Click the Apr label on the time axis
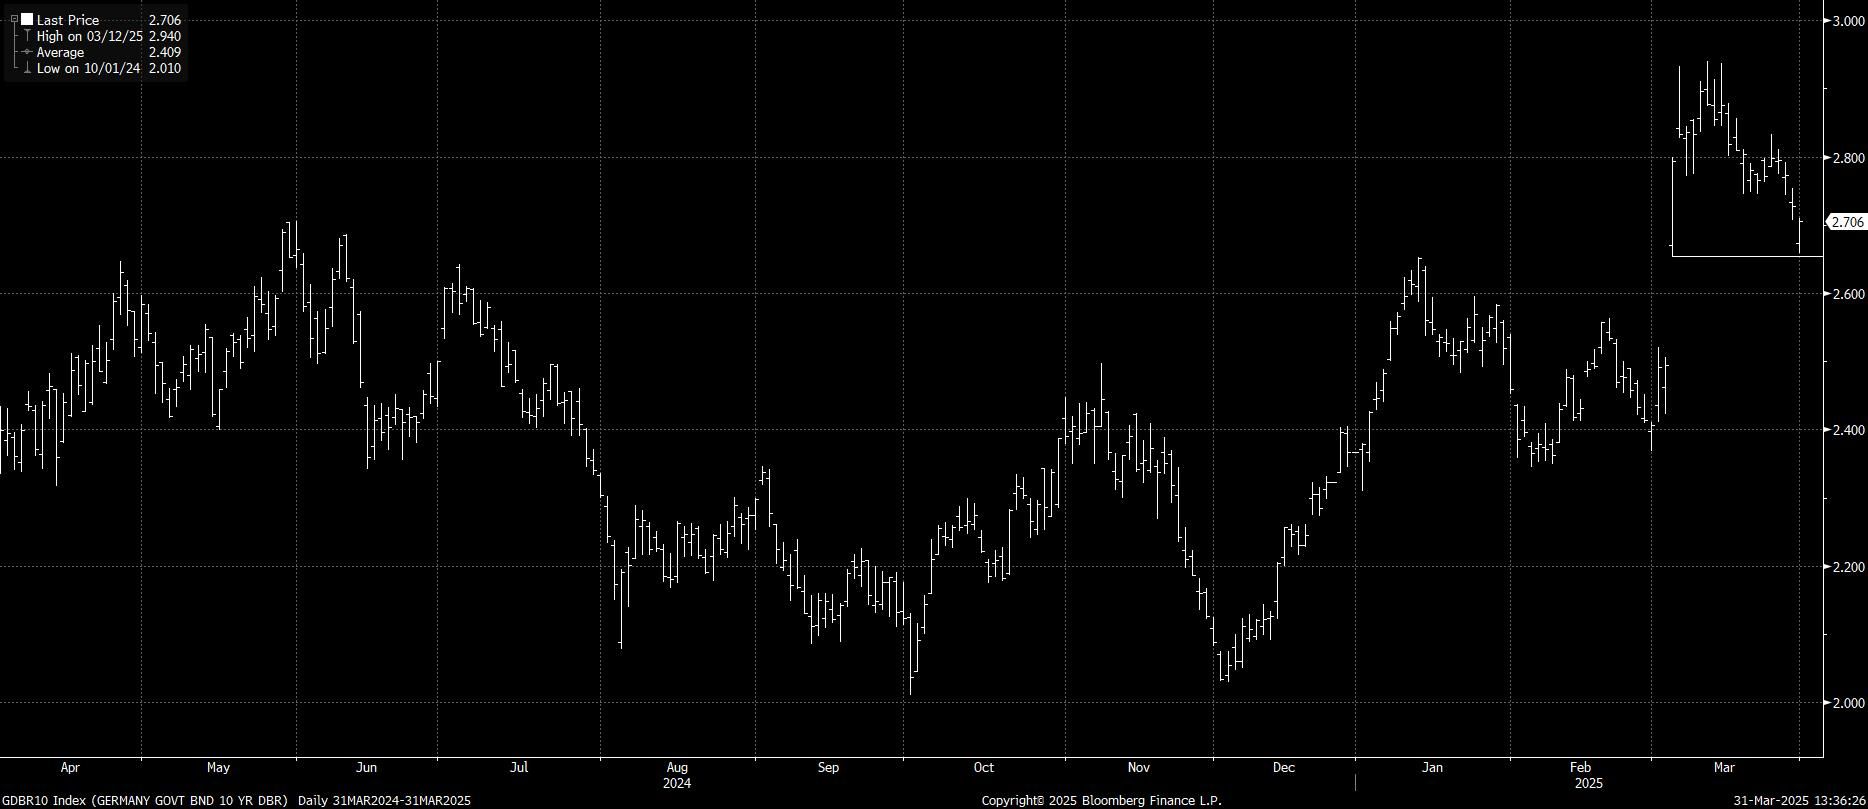This screenshot has height=809, width=1868. point(70,768)
